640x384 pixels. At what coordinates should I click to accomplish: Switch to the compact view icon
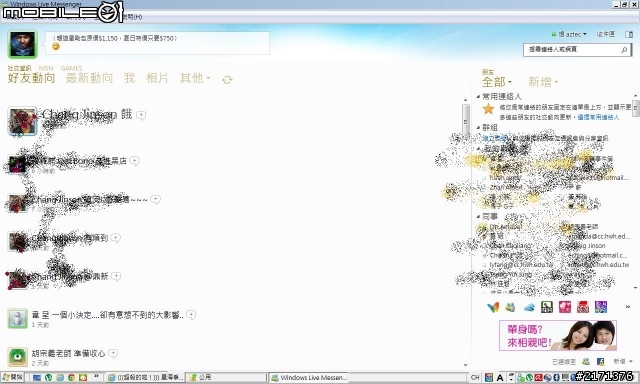(629, 35)
